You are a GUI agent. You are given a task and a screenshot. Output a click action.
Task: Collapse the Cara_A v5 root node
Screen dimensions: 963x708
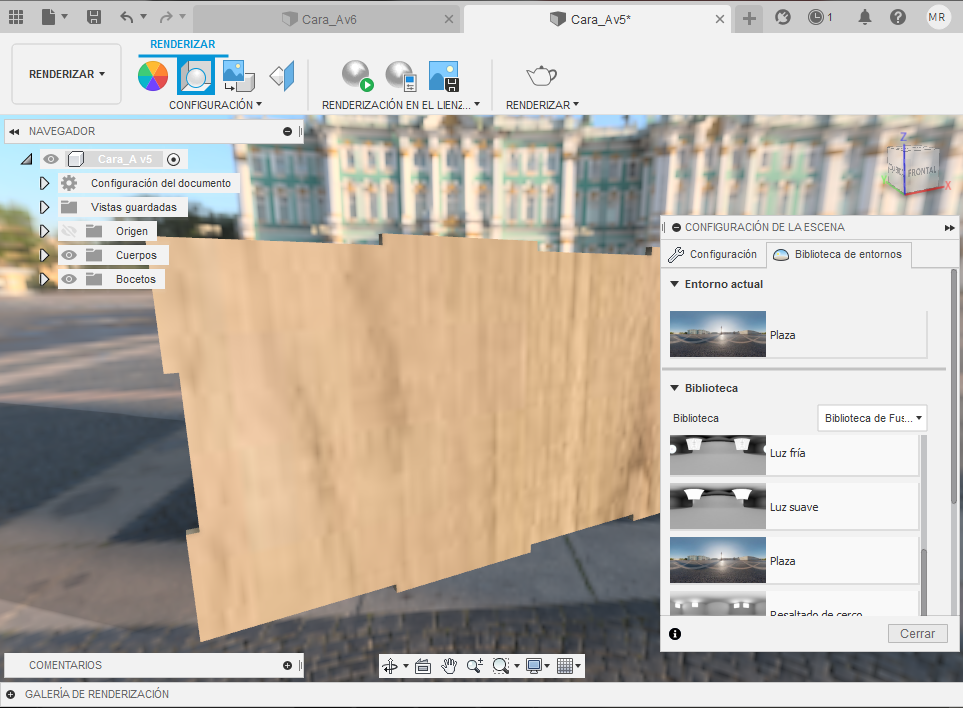[26, 160]
